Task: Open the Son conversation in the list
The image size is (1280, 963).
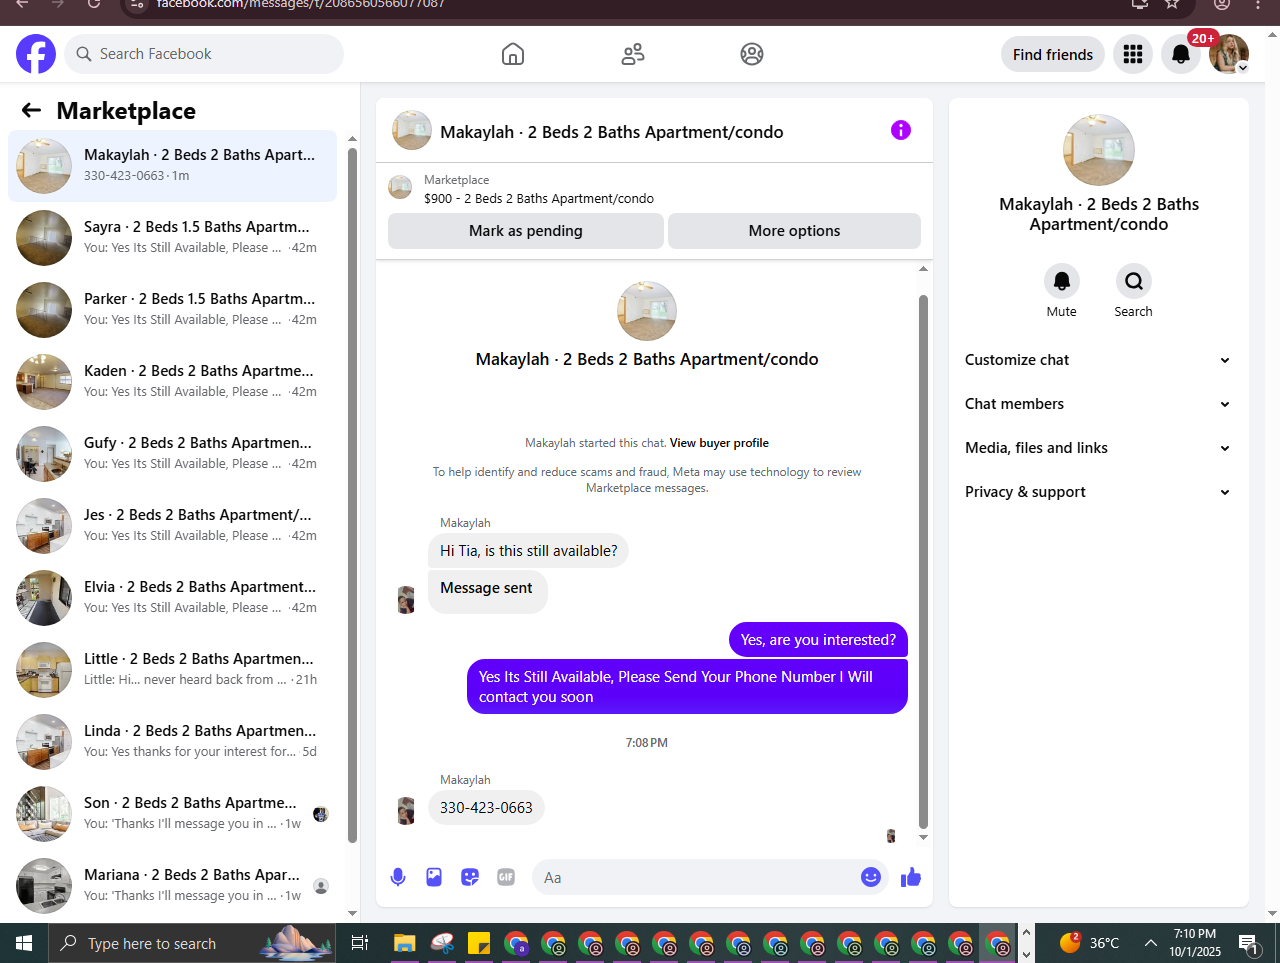Action: click(x=172, y=814)
